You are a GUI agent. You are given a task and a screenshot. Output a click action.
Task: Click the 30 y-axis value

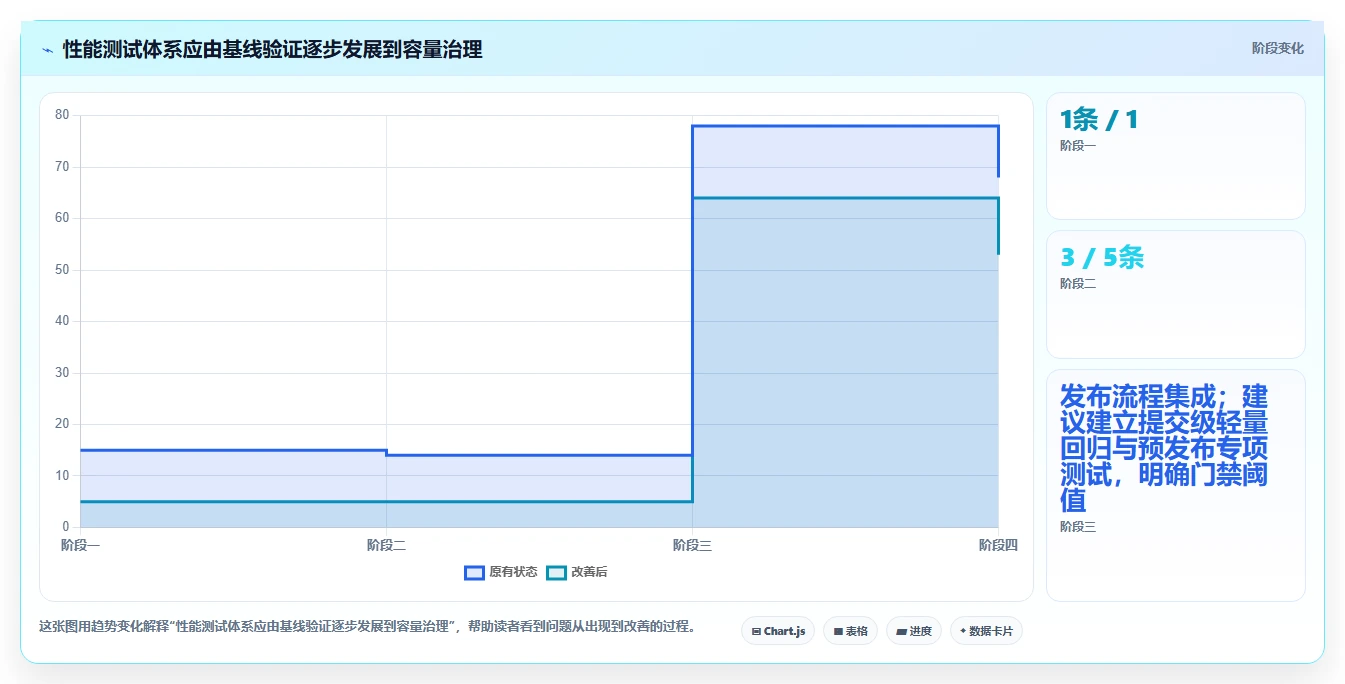[62, 373]
